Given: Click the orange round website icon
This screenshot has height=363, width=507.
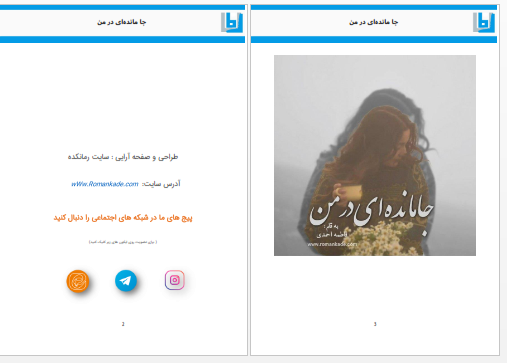Looking at the screenshot, I should coord(78,281).
